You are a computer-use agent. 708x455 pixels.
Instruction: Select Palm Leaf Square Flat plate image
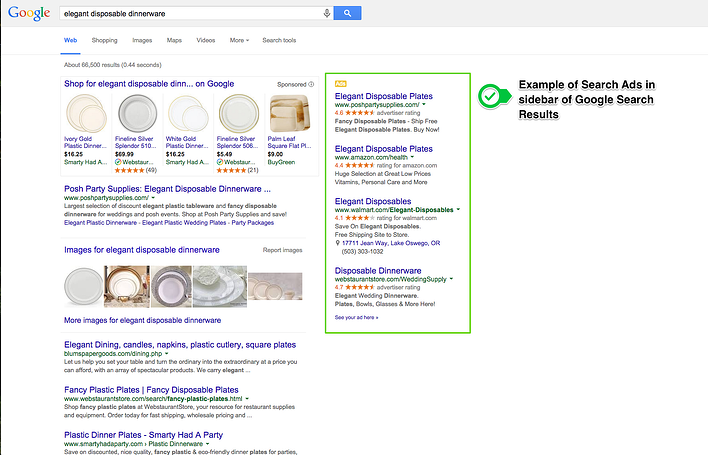pos(289,114)
